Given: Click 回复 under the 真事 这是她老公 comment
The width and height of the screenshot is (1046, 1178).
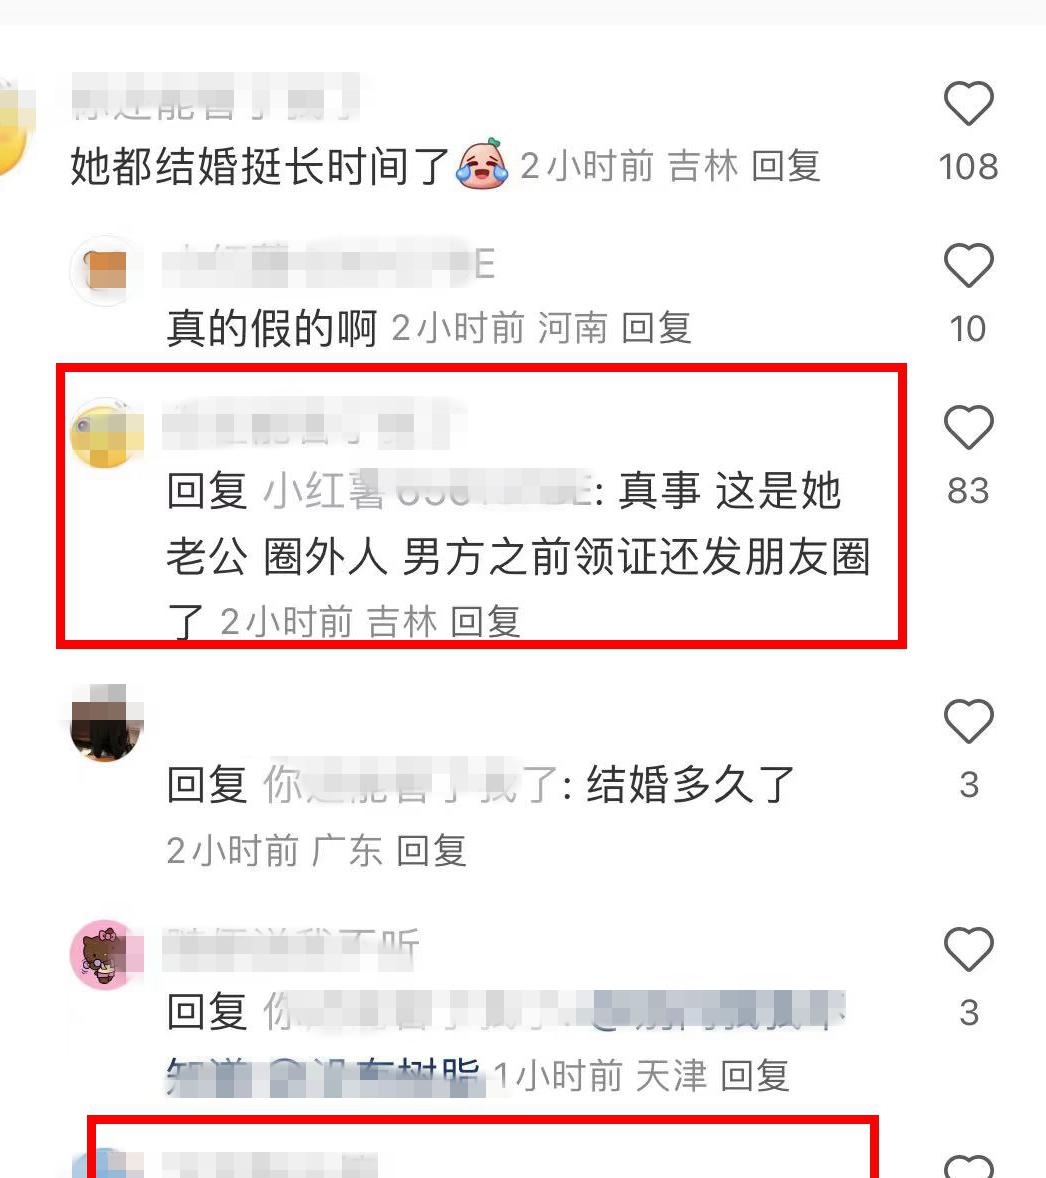Looking at the screenshot, I should [485, 622].
